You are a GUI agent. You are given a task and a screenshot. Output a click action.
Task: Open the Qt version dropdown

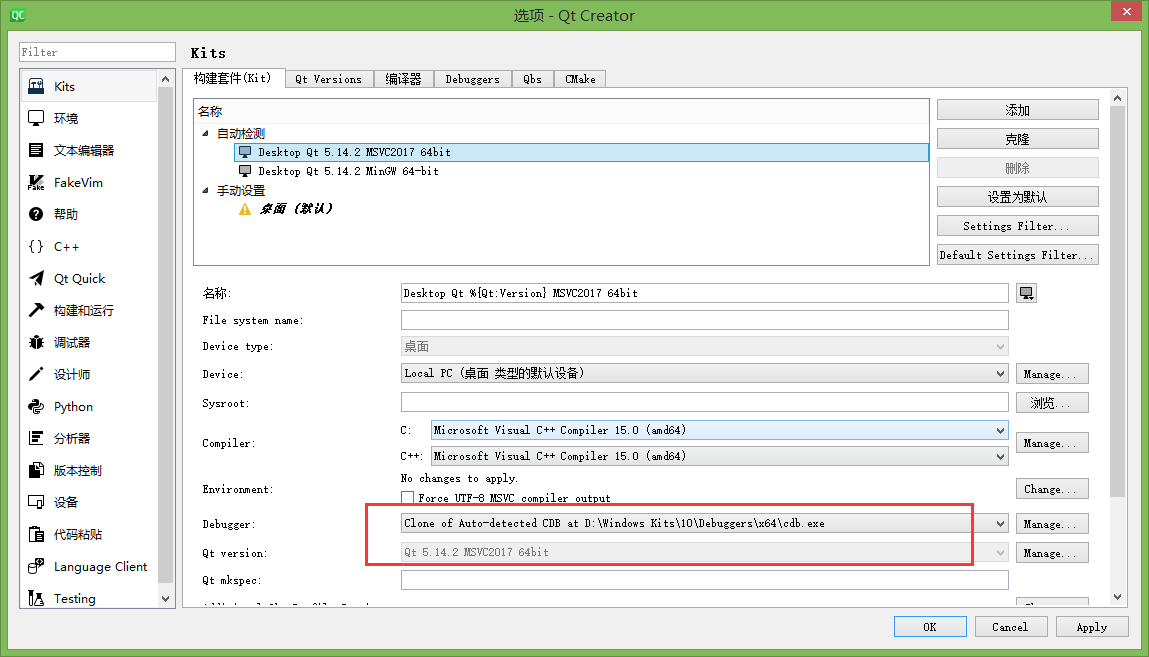coord(704,552)
